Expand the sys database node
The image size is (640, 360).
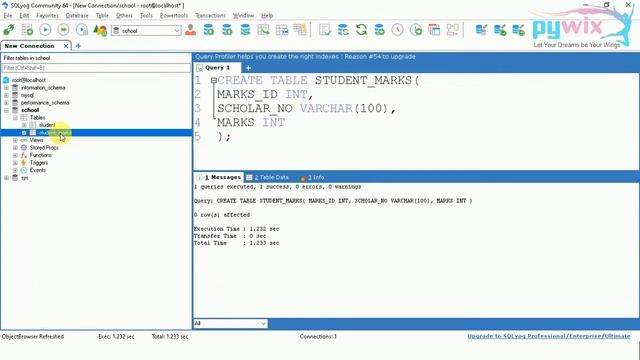tap(6, 178)
